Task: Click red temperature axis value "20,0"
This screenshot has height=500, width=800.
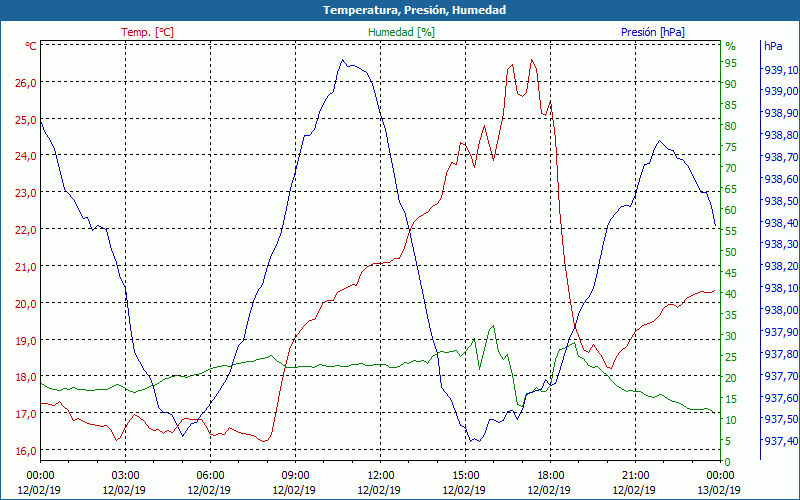Action: (x=25, y=304)
